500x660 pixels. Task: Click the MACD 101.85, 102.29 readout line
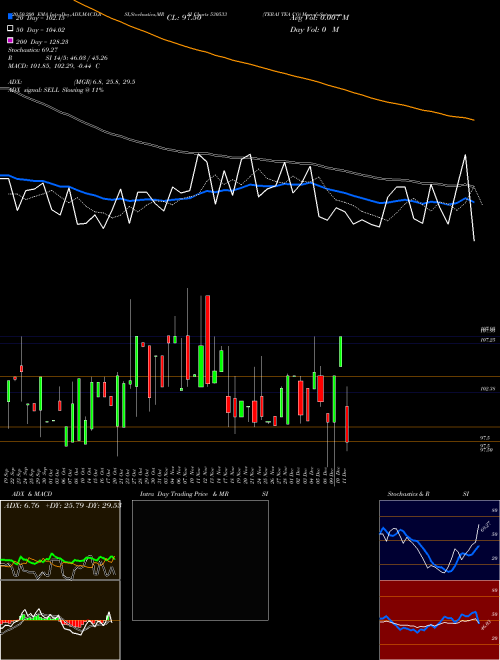54,66
